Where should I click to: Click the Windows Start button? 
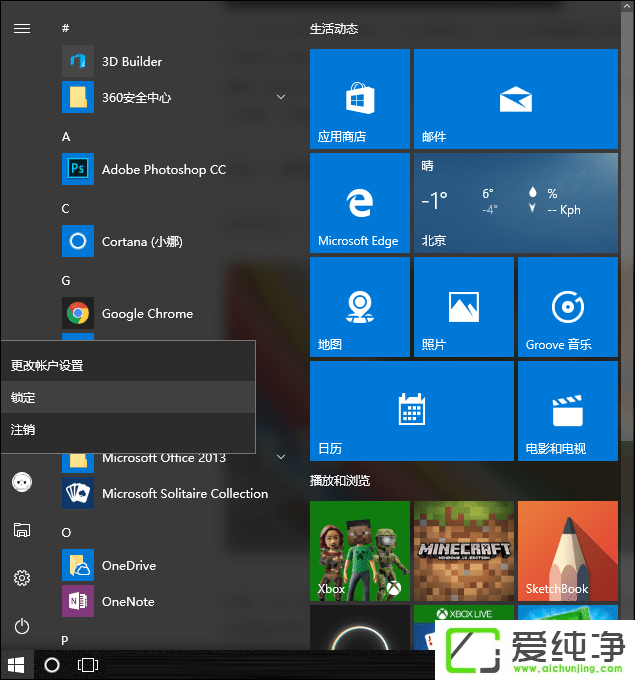[16, 665]
